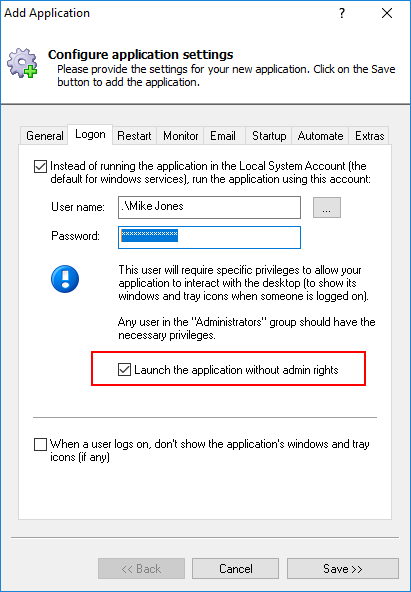Click the Save >> button
This screenshot has width=411, height=592.
(343, 569)
